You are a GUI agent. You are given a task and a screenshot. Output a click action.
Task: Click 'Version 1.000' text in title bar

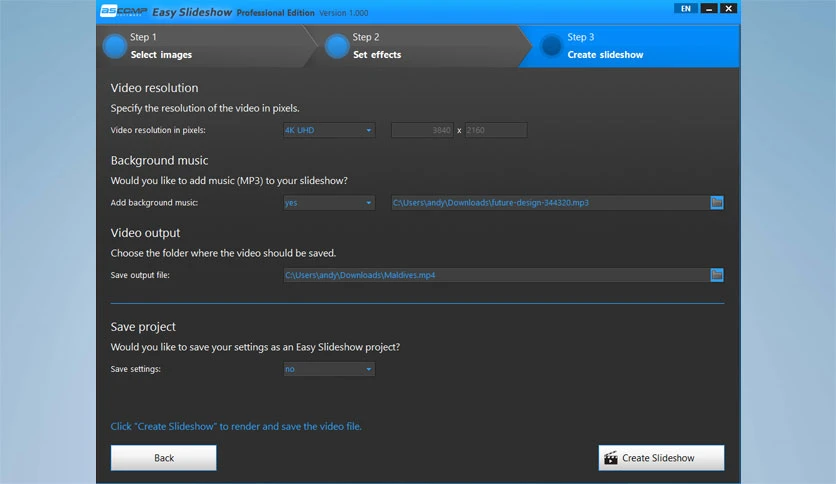tap(344, 13)
